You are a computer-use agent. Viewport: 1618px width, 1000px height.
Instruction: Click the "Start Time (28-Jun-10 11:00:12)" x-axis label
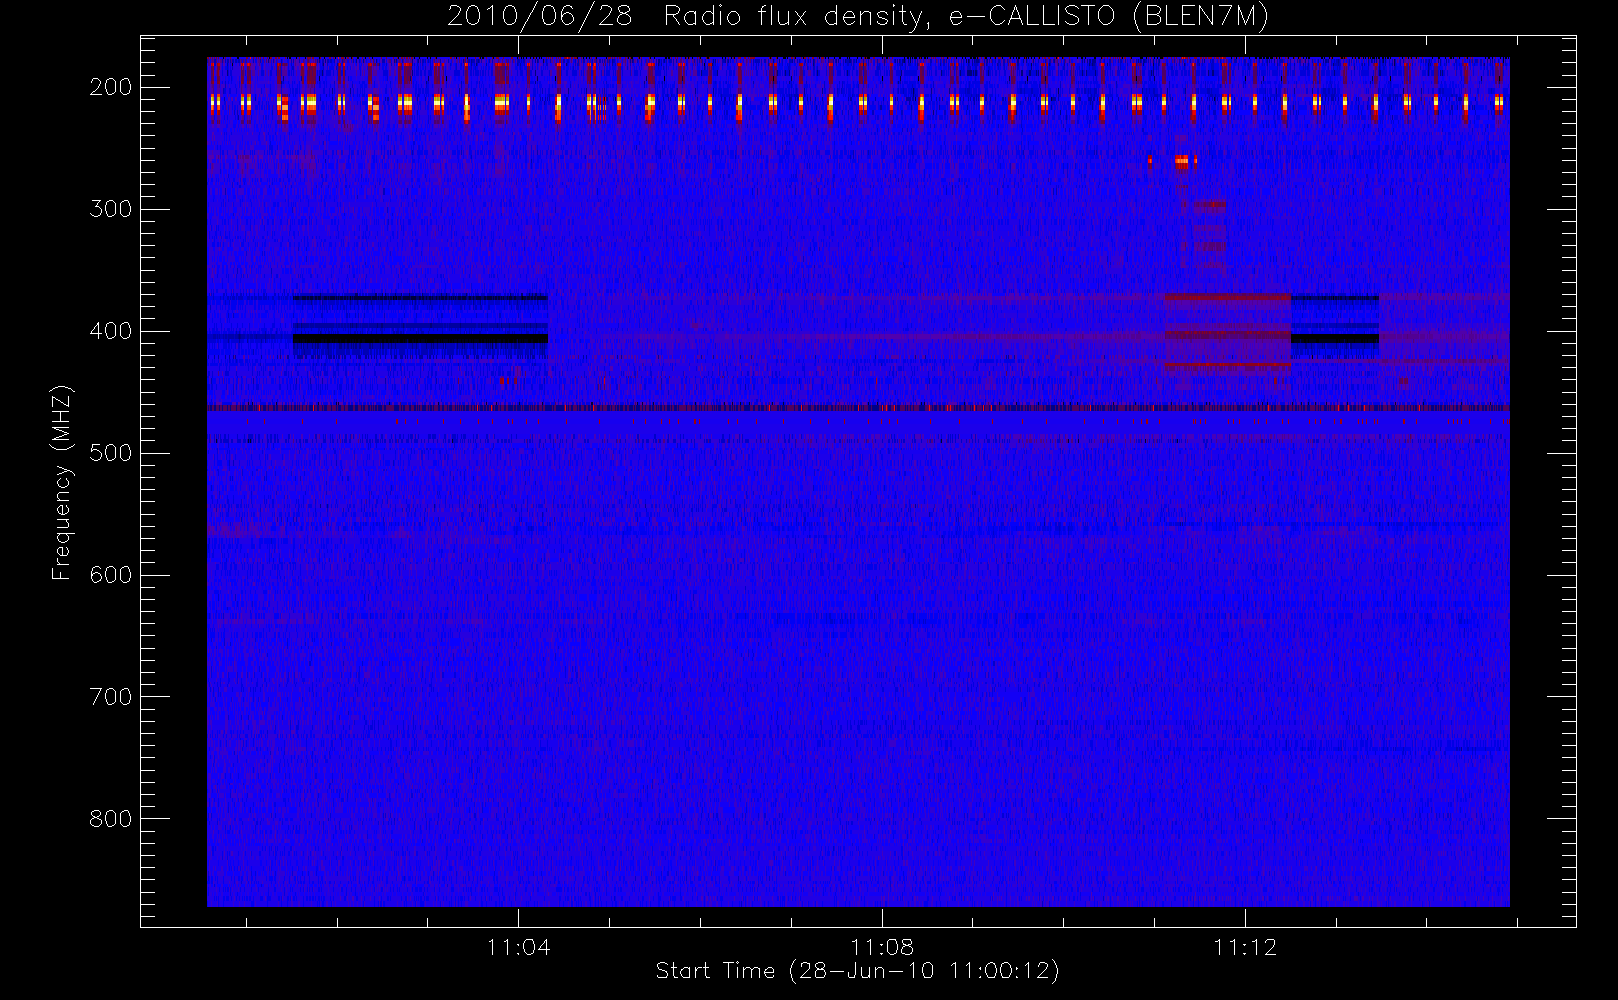857,970
